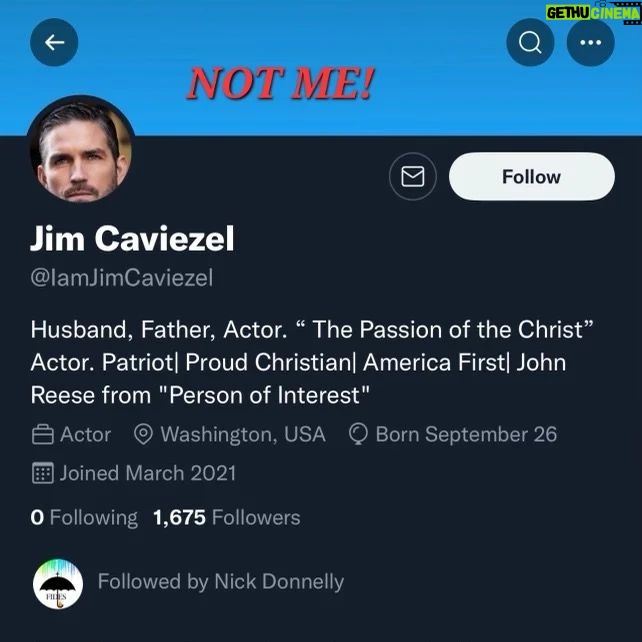642x642 pixels.
Task: Click the @IamJimCaviezel handle
Action: (x=122, y=278)
